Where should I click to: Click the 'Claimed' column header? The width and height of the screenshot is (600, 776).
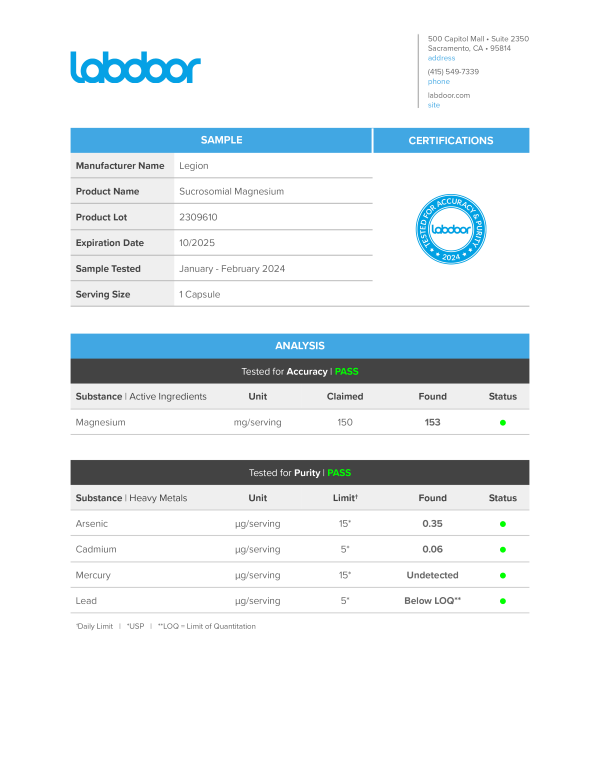(345, 396)
